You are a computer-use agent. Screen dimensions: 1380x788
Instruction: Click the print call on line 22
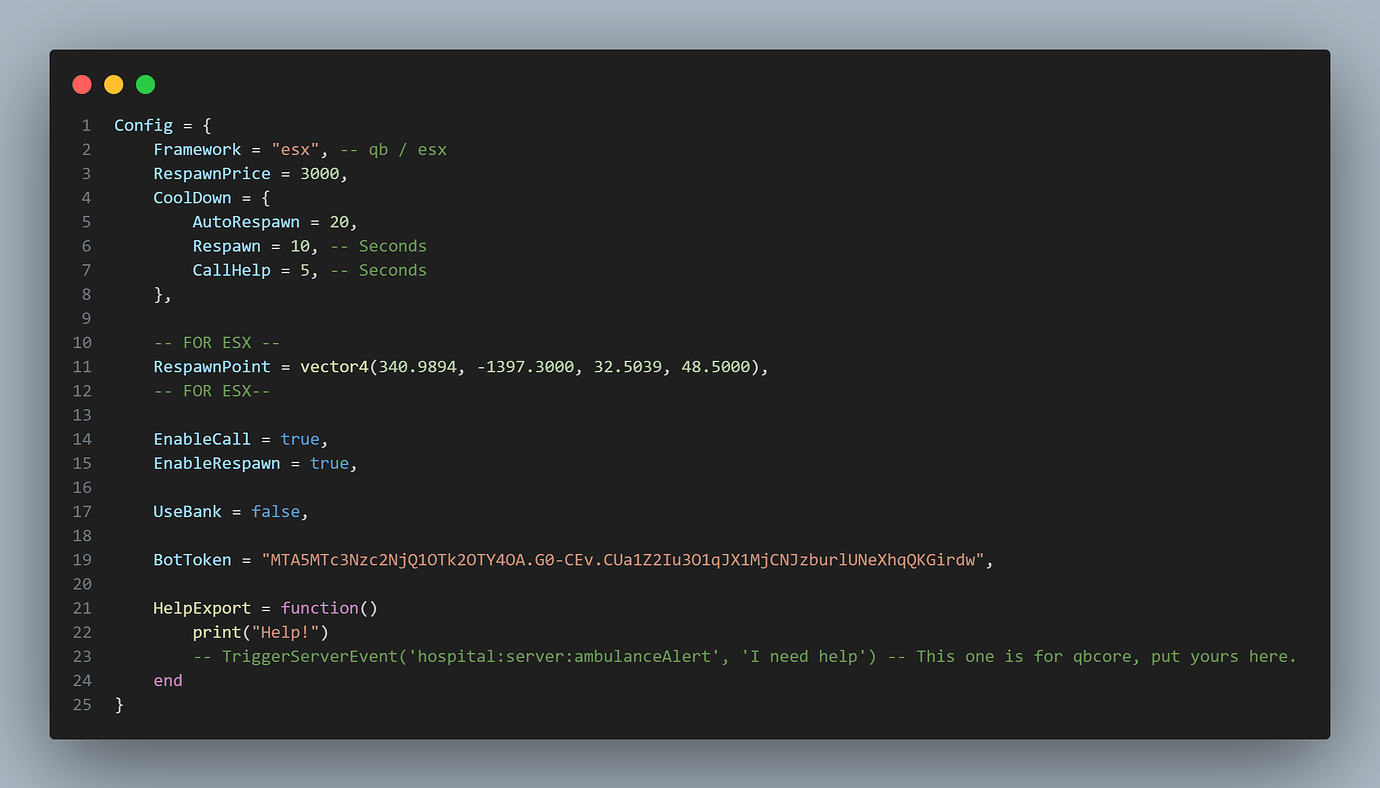pyautogui.click(x=212, y=632)
